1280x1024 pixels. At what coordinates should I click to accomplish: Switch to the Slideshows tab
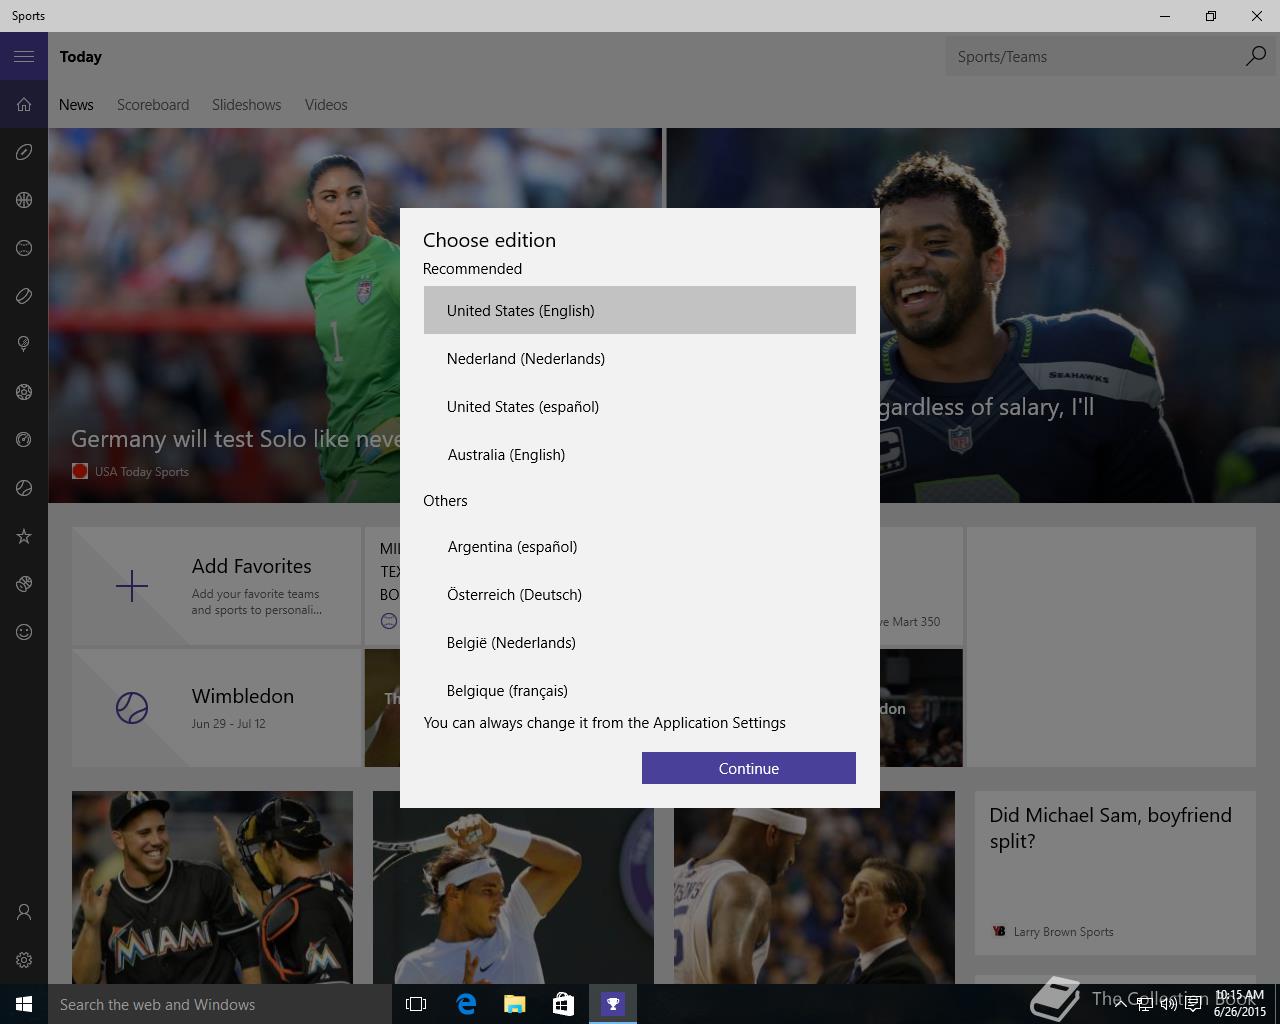click(246, 105)
